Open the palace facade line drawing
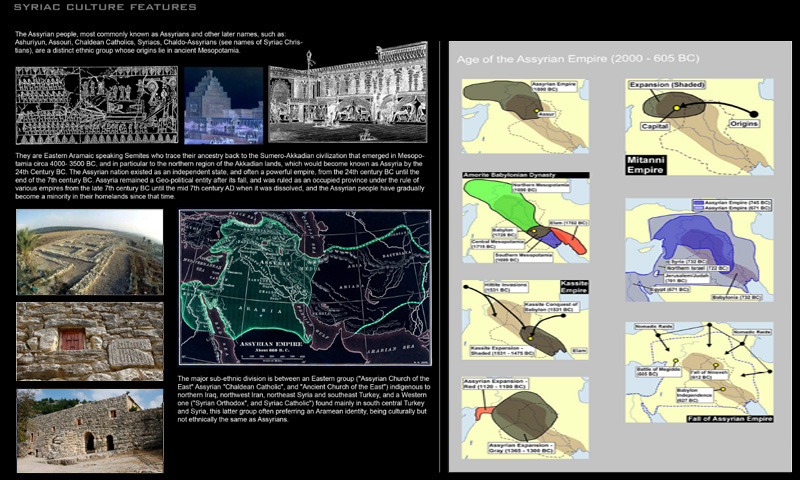This screenshot has width=800, height=480. tap(348, 93)
